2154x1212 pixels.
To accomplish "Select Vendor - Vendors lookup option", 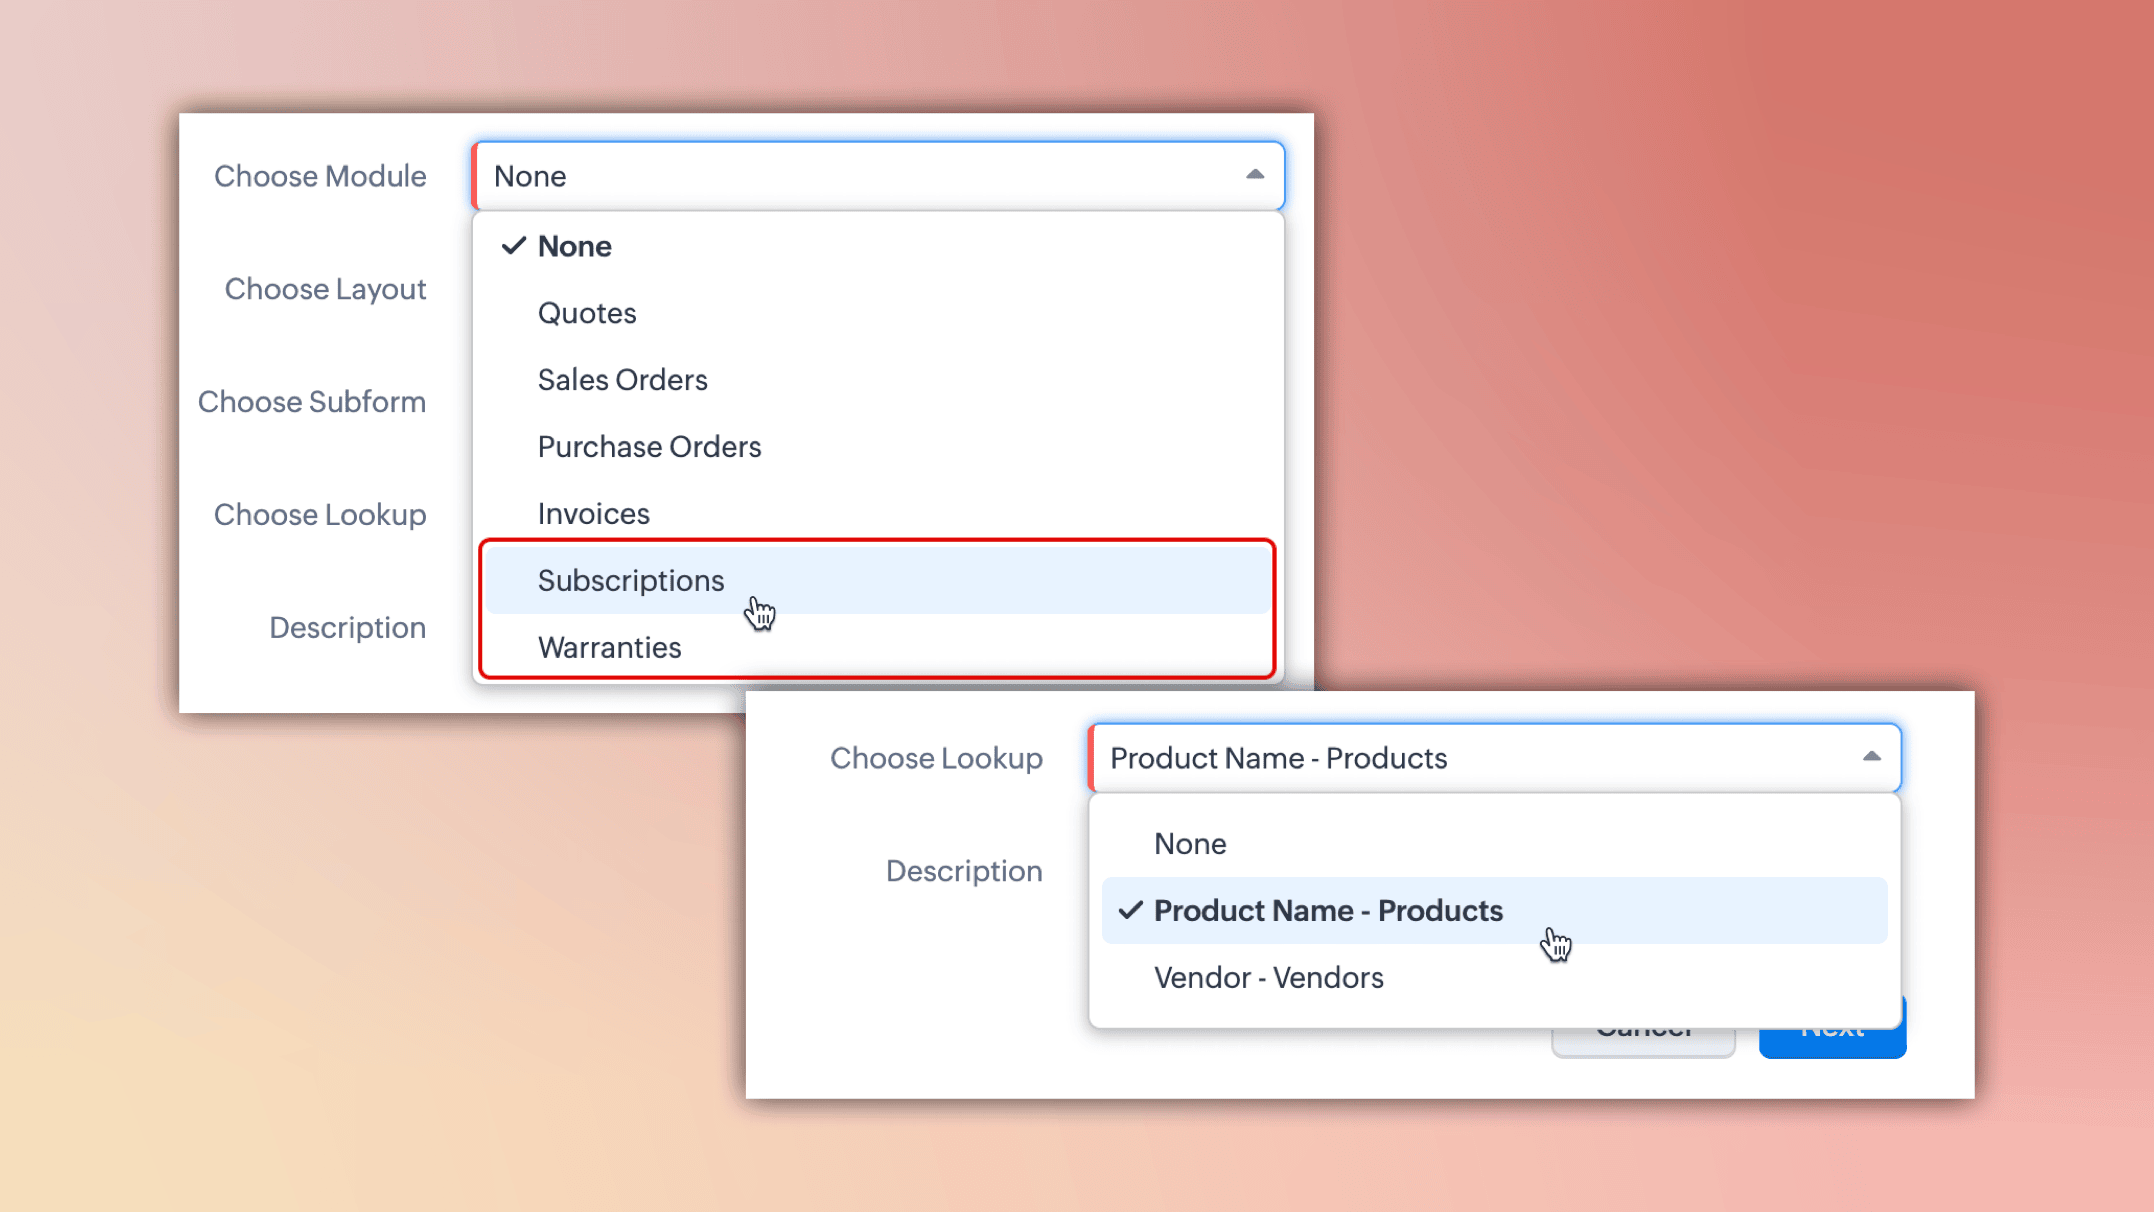I will click(1268, 978).
